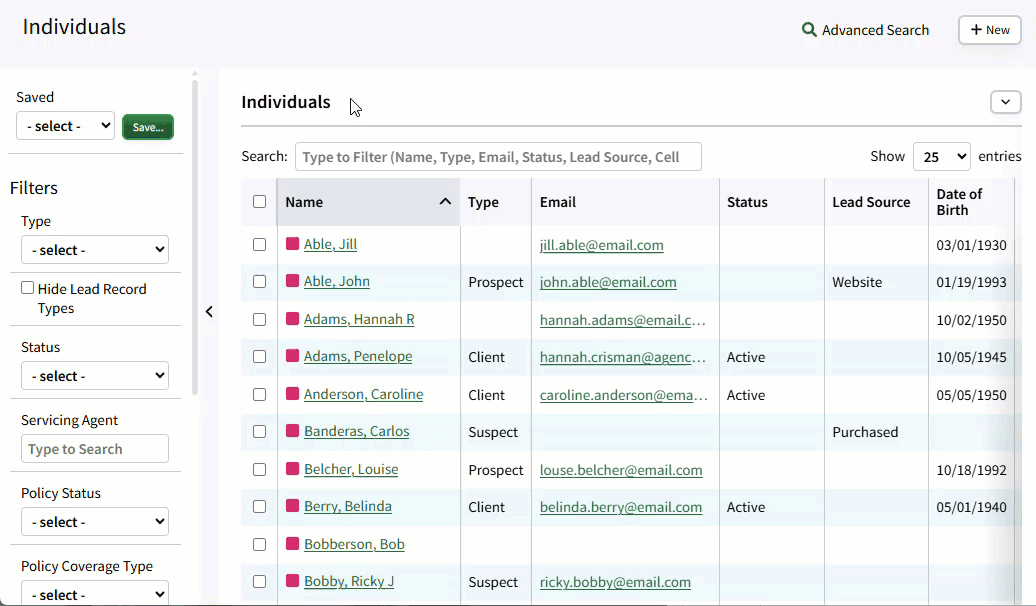Sort by the Name column header
1036x606 pixels.
tap(369, 202)
